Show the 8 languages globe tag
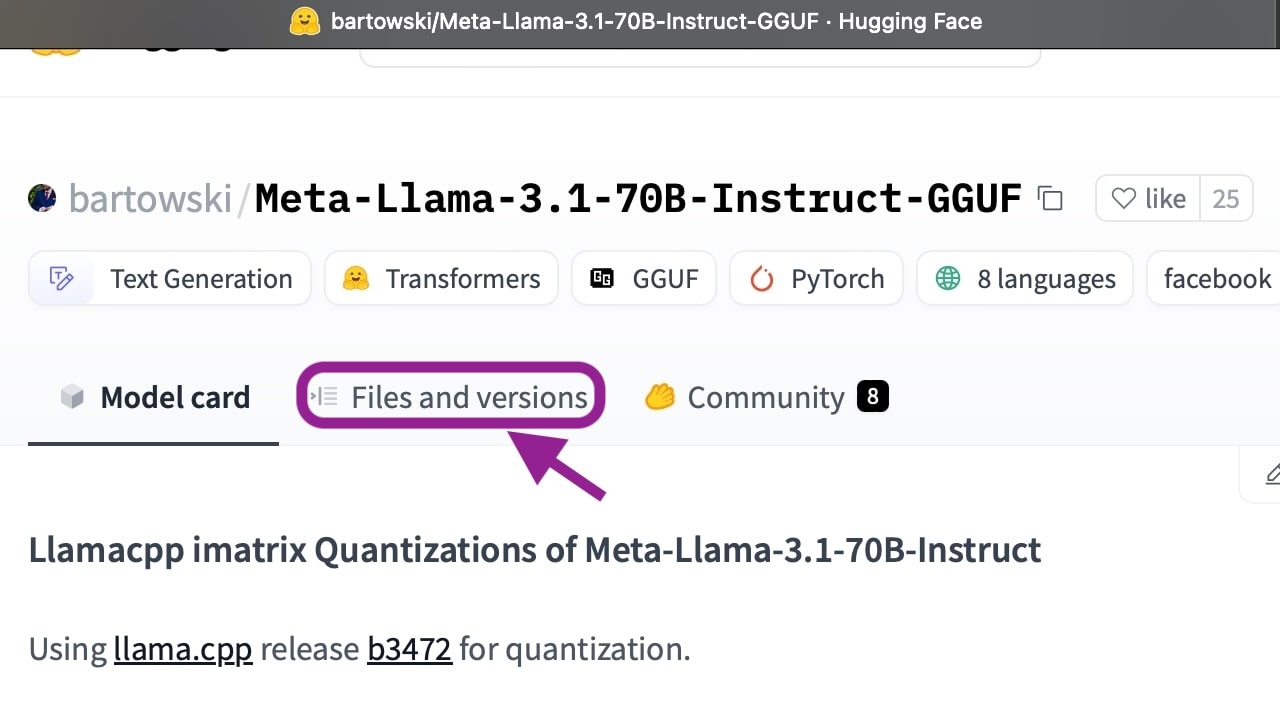Screen dimensions: 1280x718 pyautogui.click(x=1025, y=279)
